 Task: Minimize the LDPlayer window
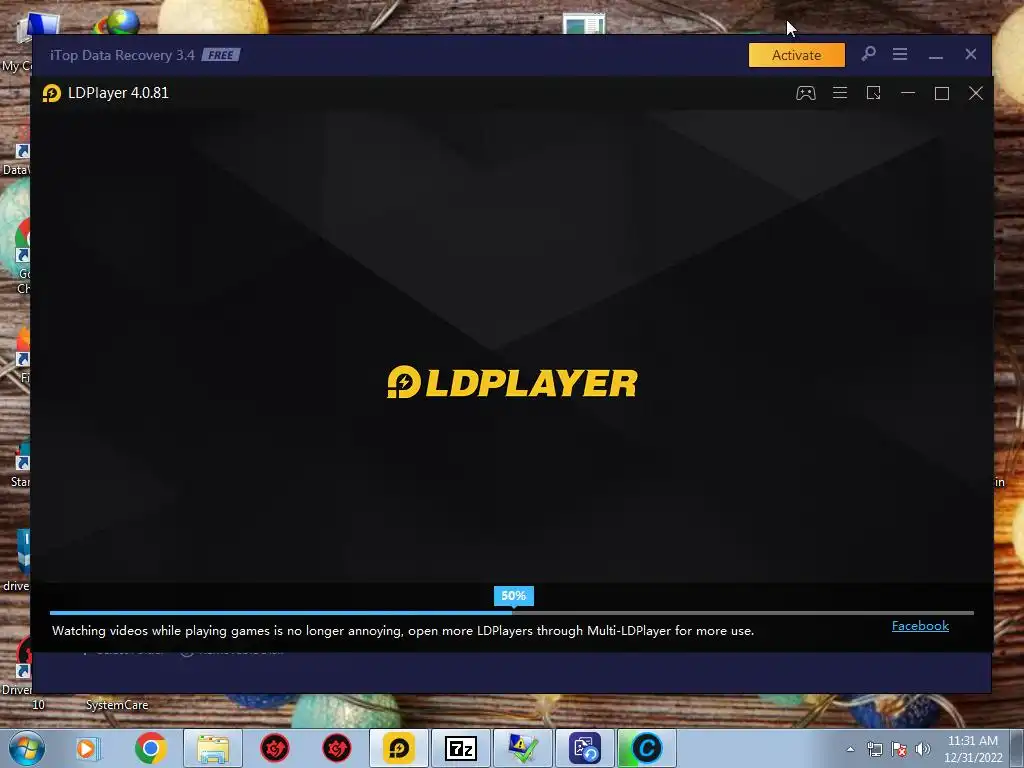click(908, 93)
